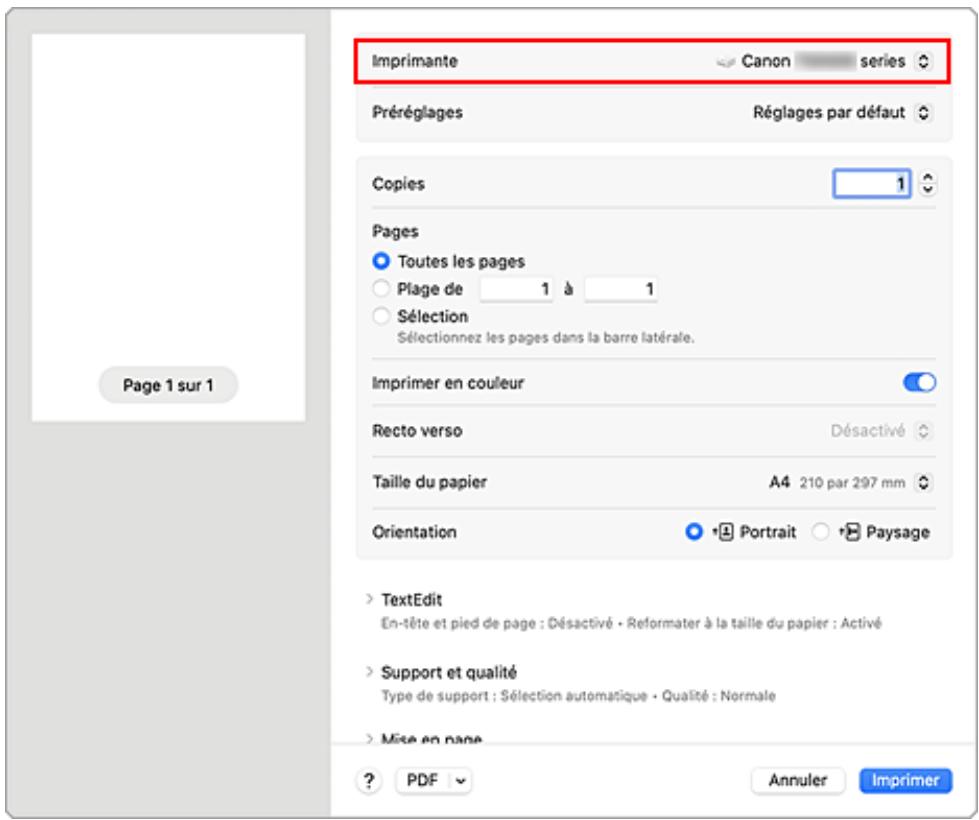Screen dimensions: 979x820
Task: Select the Plage de radio button
Action: pyautogui.click(x=378, y=289)
